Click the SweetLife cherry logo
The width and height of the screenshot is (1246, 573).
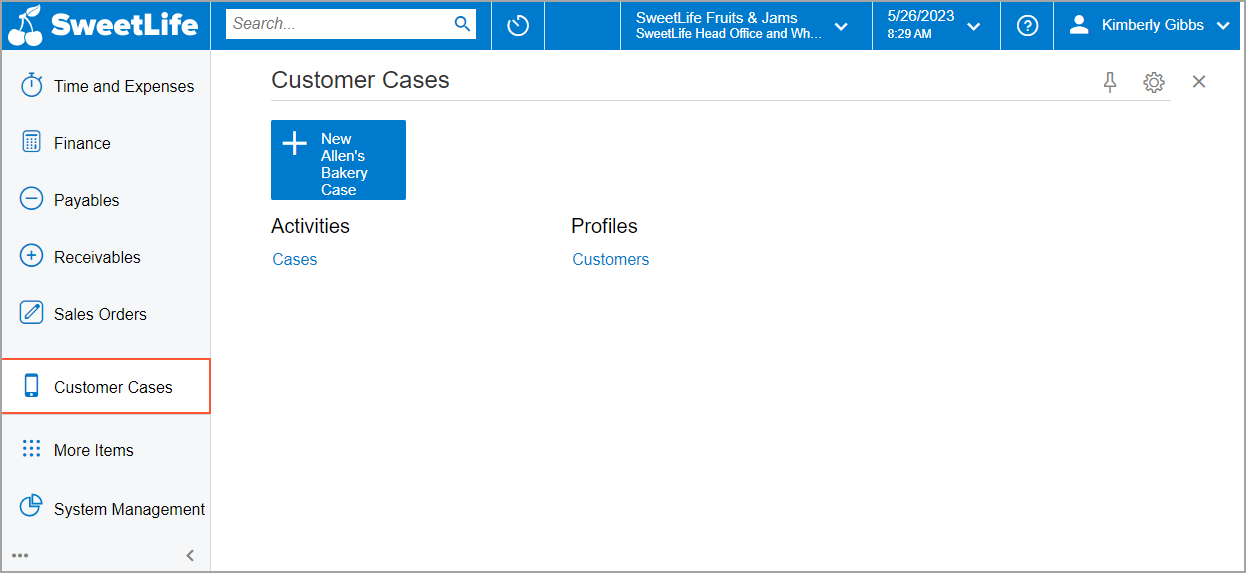24,25
